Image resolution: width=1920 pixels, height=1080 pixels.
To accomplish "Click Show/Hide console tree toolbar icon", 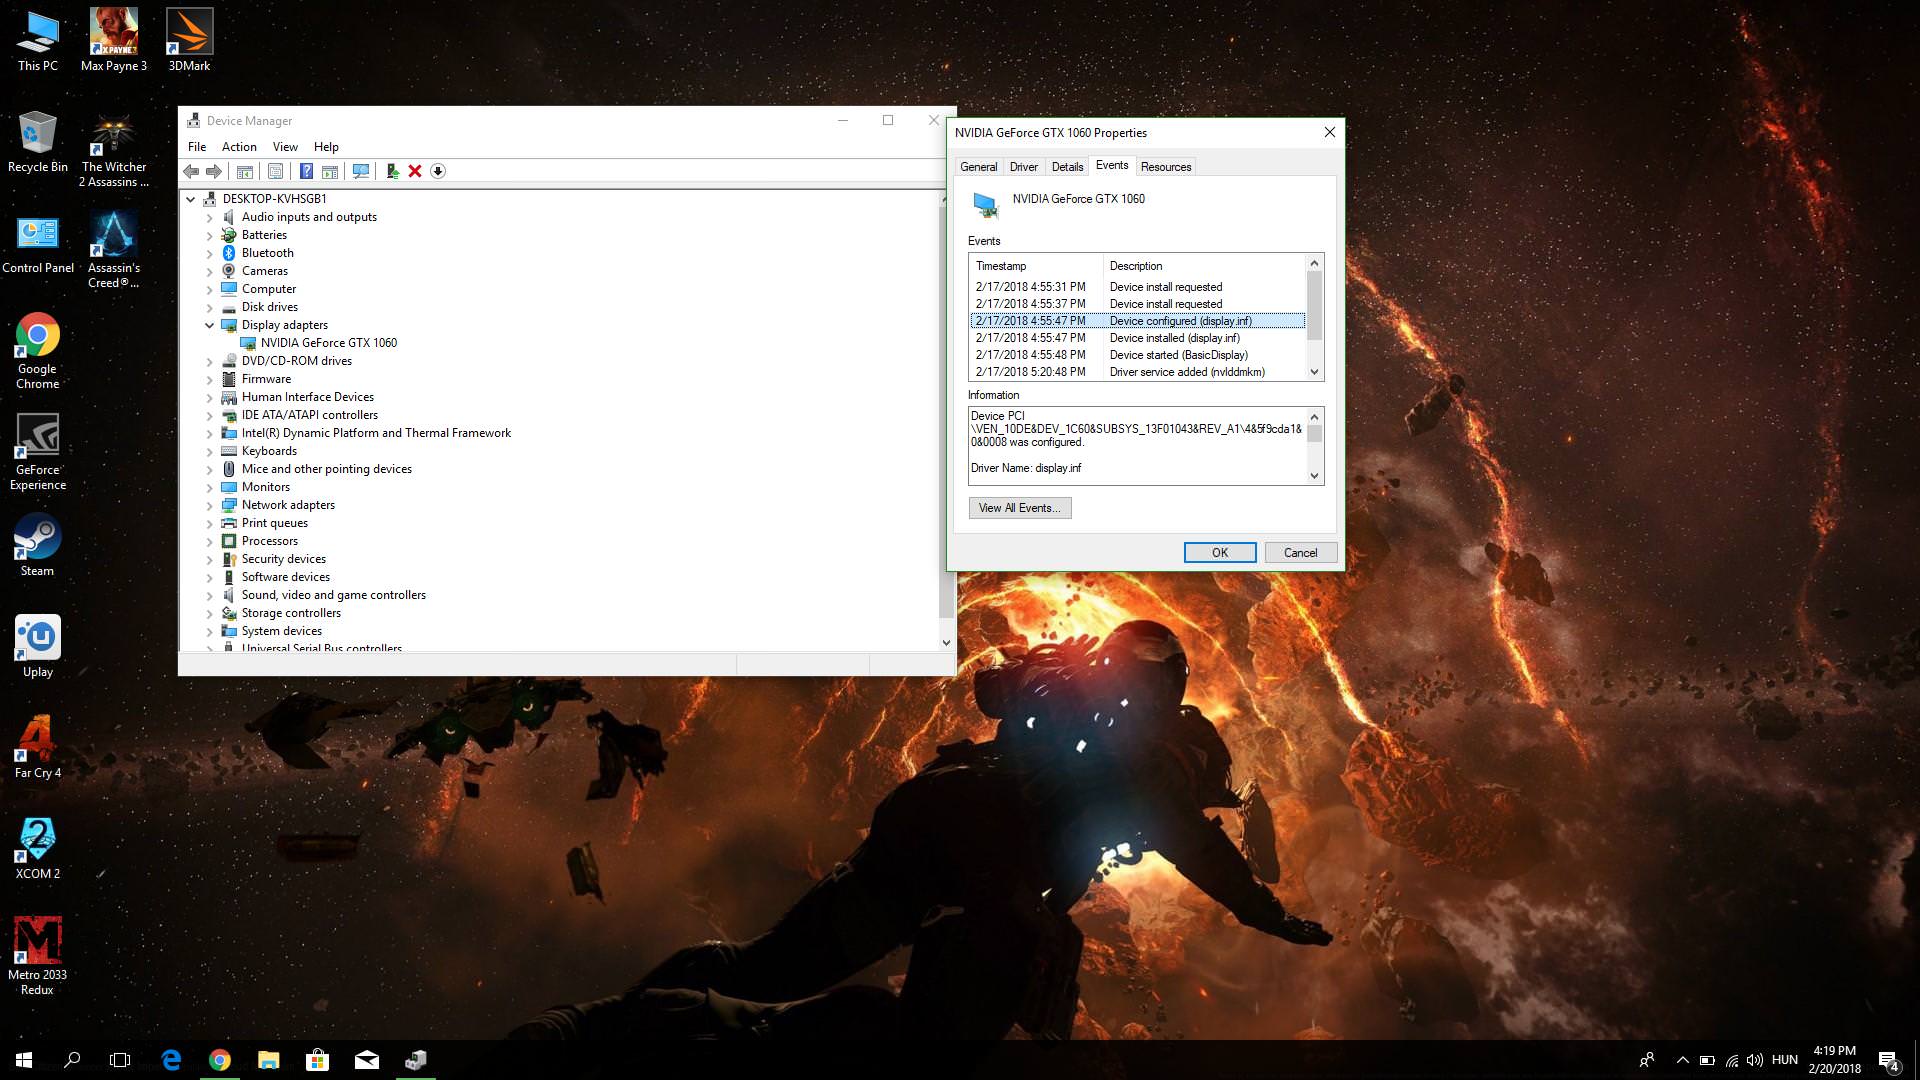I will click(x=244, y=171).
